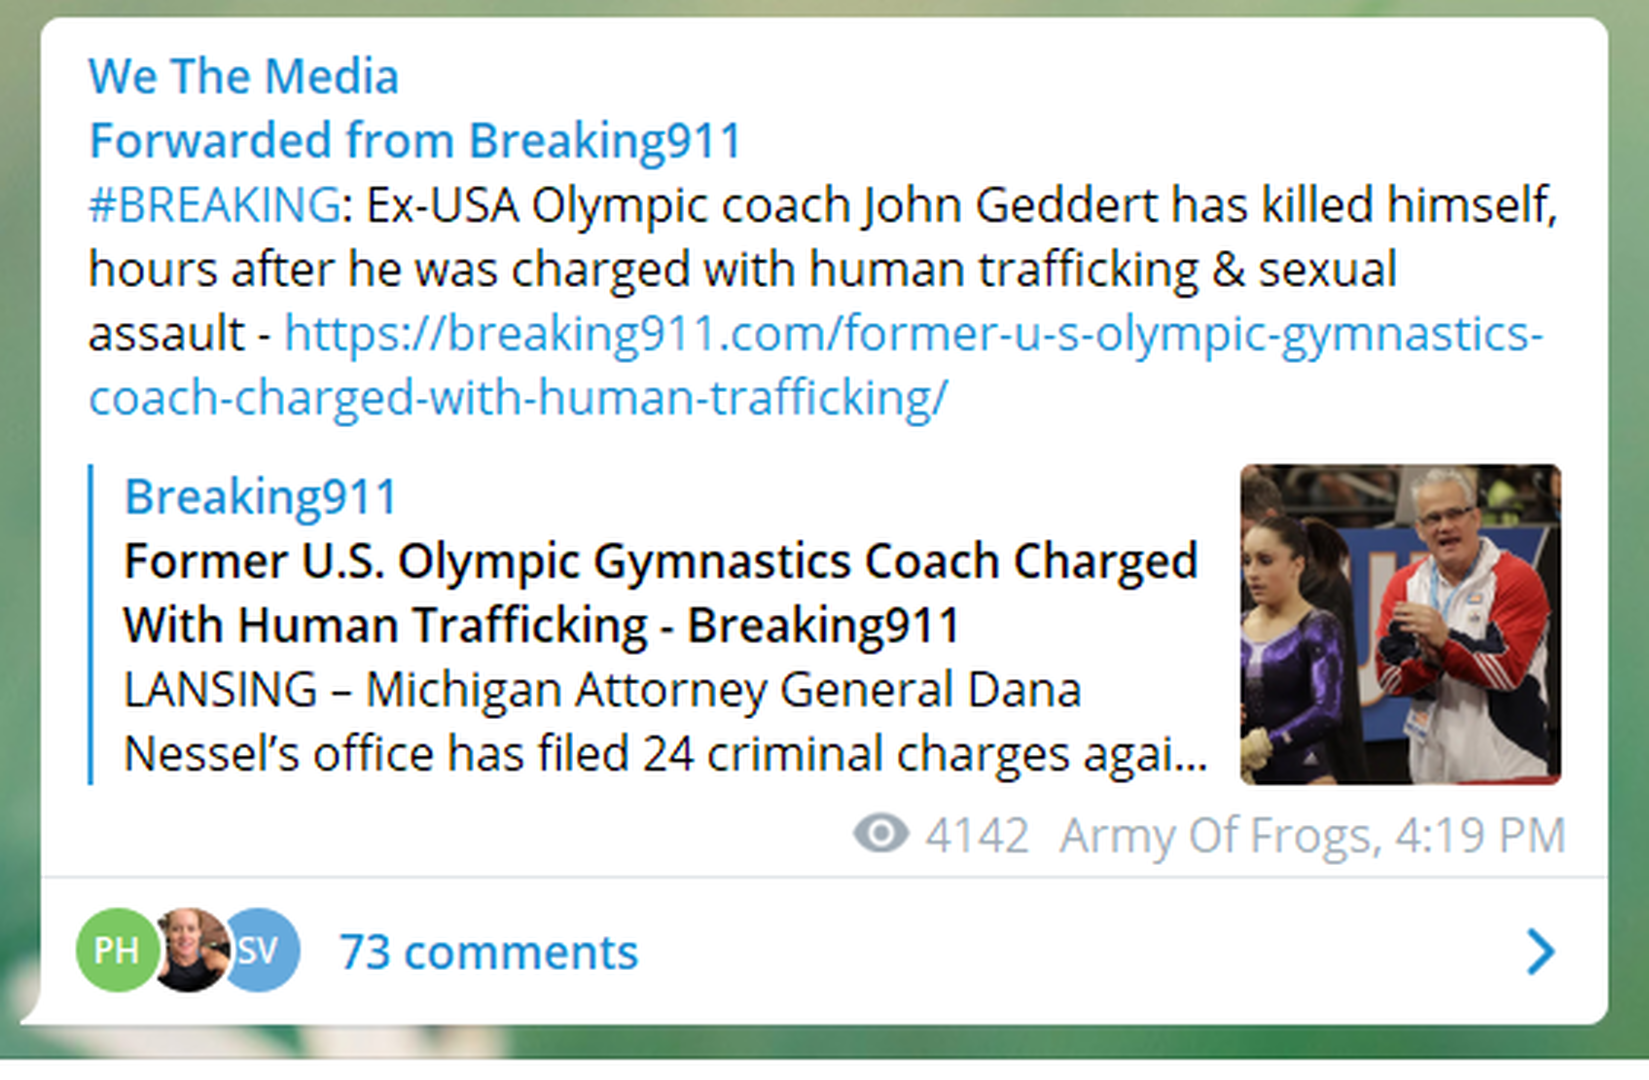Select the #BREAKING hashtag

click(214, 206)
